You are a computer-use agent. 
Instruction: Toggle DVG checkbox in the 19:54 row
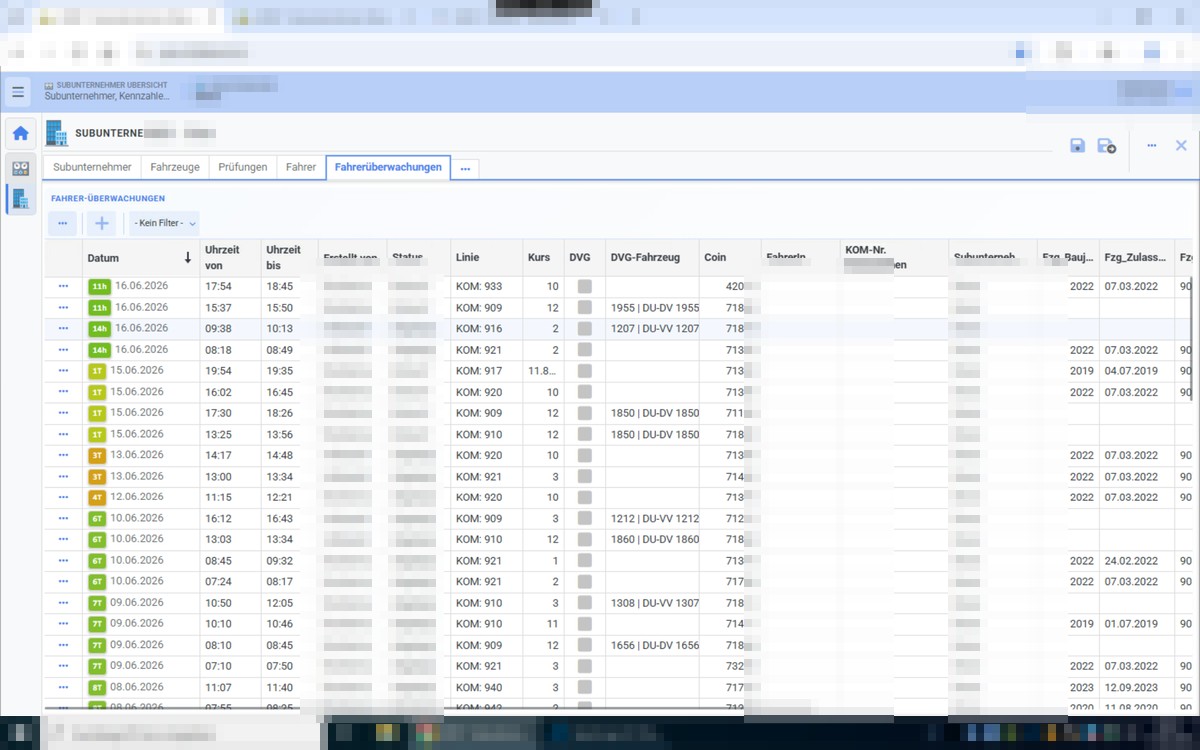pyautogui.click(x=585, y=371)
